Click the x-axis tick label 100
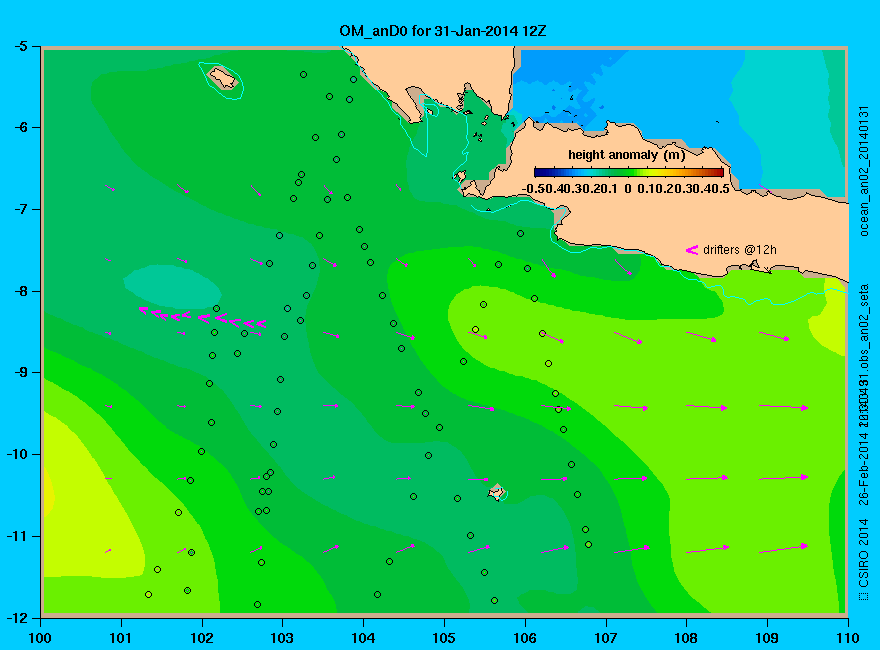The image size is (880, 650). click(40, 638)
